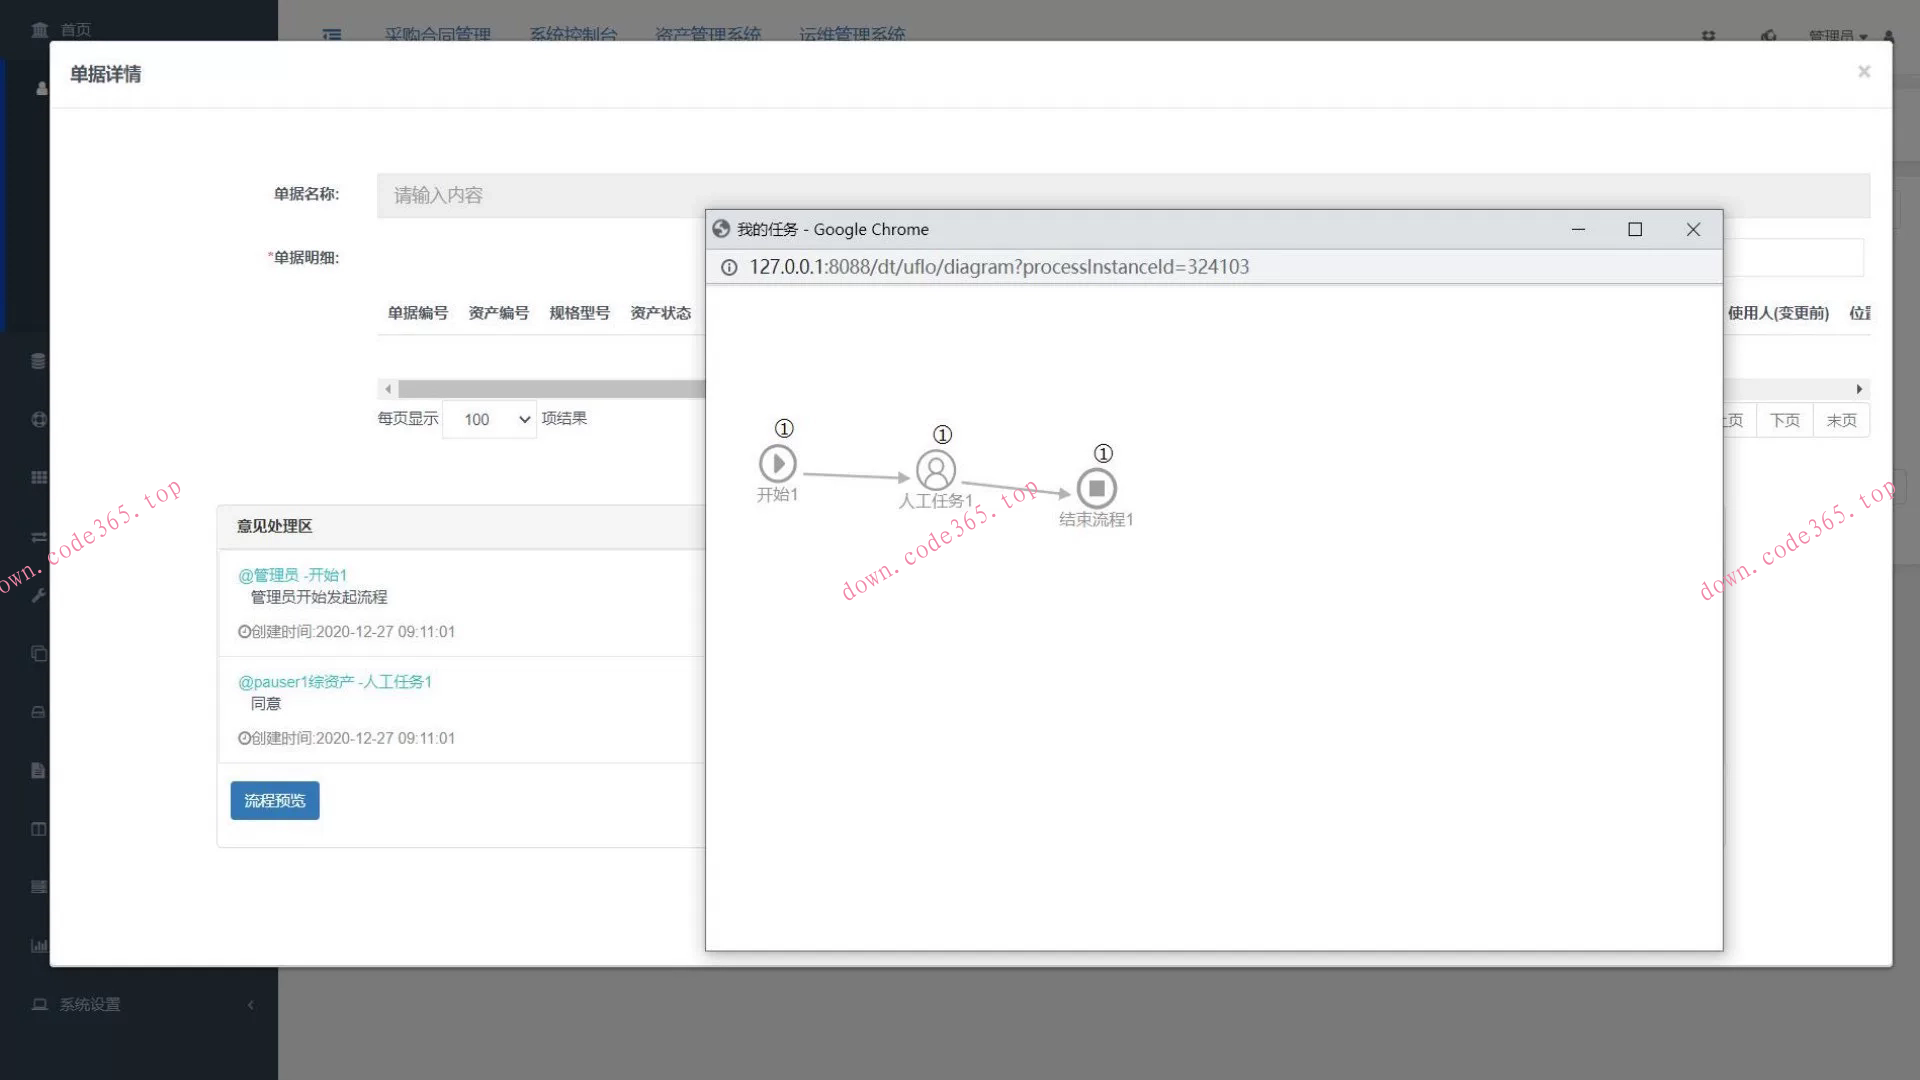Image resolution: width=1920 pixels, height=1080 pixels.
Task: Click the 单据编号 column header
Action: click(417, 313)
